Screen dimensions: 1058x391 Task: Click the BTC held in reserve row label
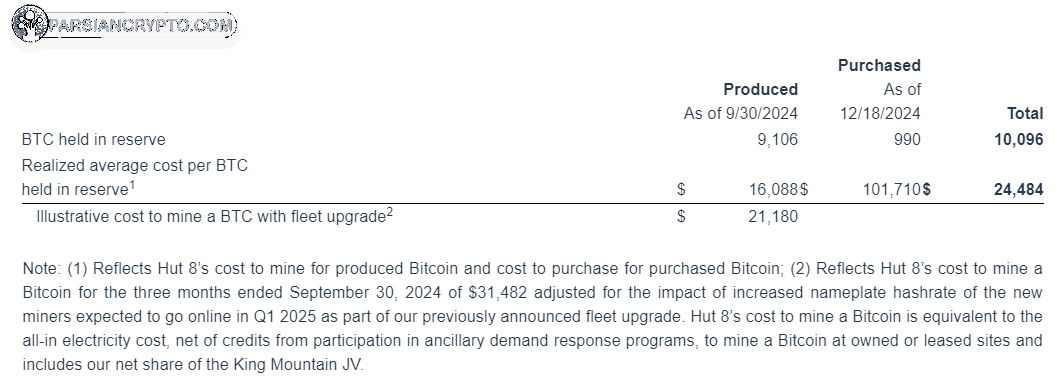tap(94, 139)
